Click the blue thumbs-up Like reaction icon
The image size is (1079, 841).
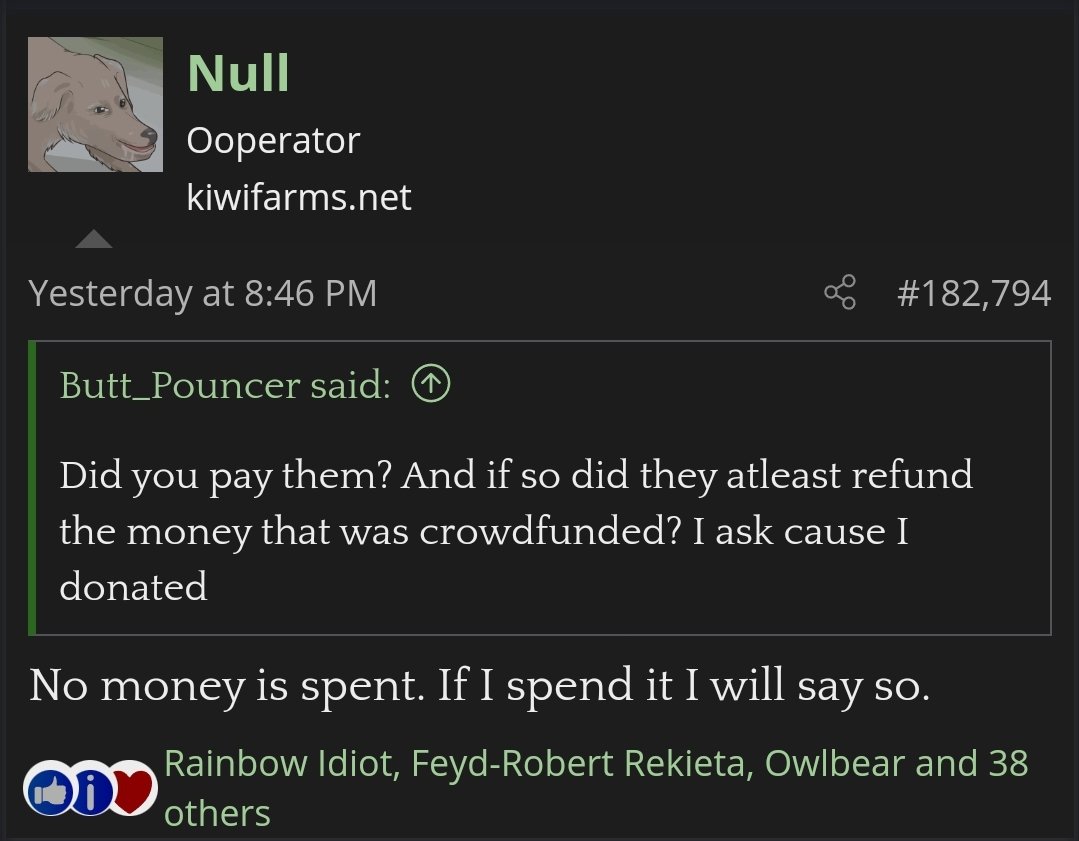click(x=49, y=789)
